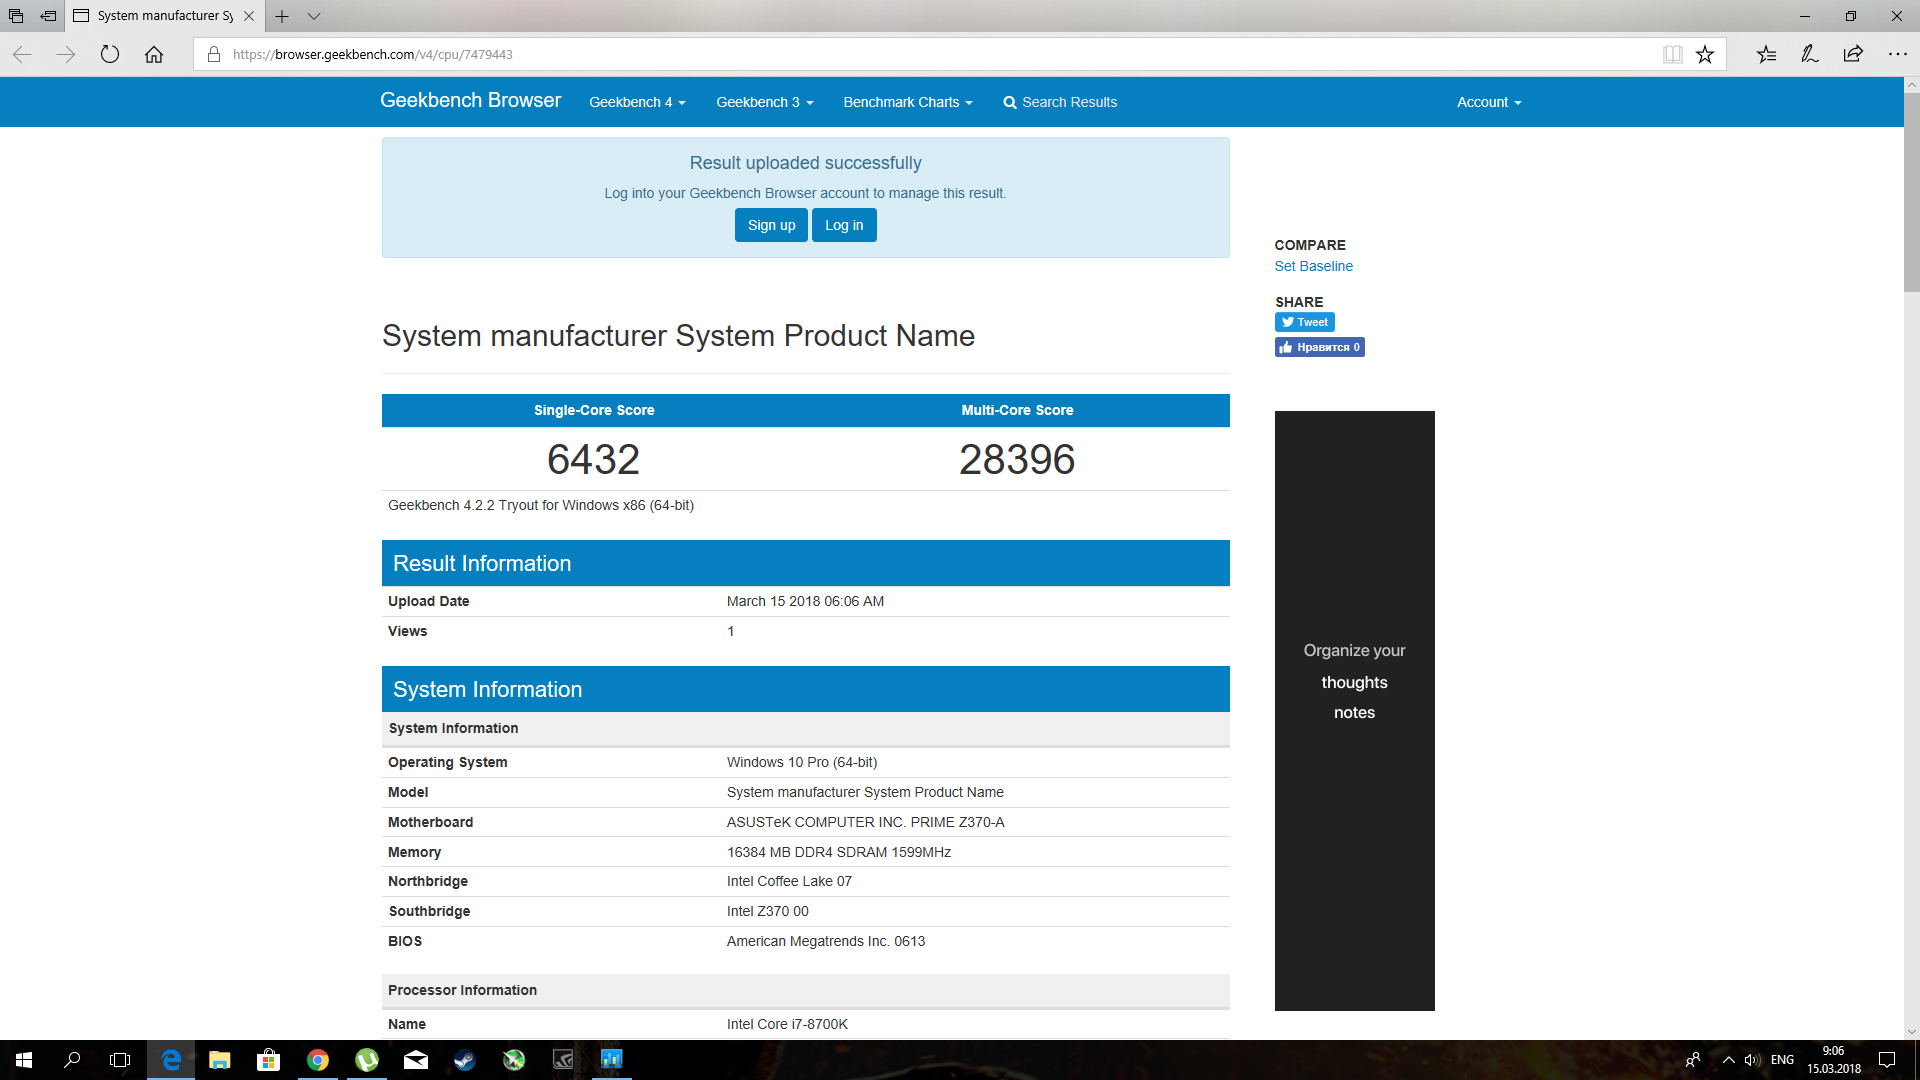Open reading view book icon
The image size is (1920, 1080).
pyautogui.click(x=1672, y=54)
